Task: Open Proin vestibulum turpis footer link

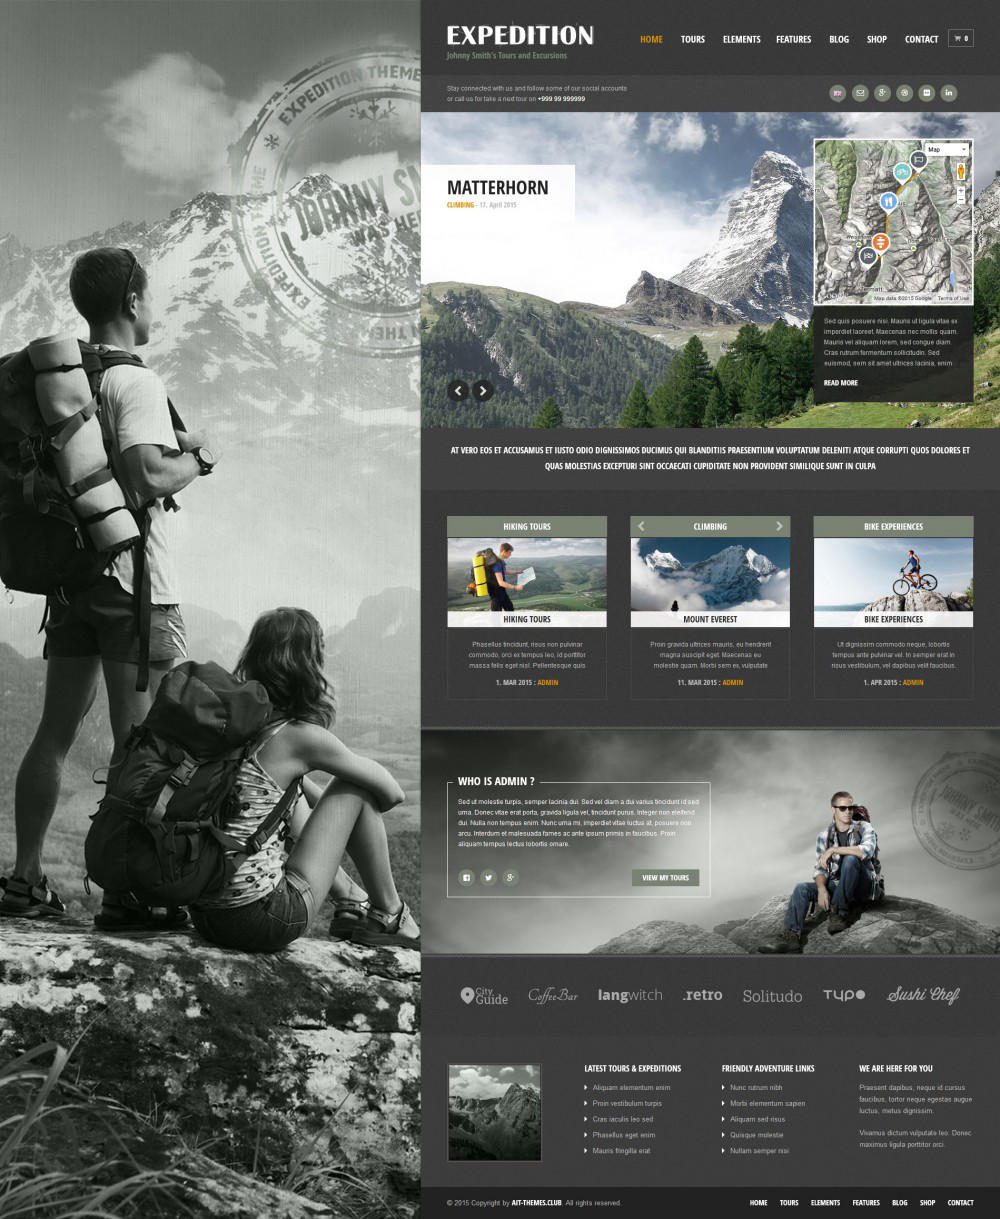Action: tap(627, 1103)
